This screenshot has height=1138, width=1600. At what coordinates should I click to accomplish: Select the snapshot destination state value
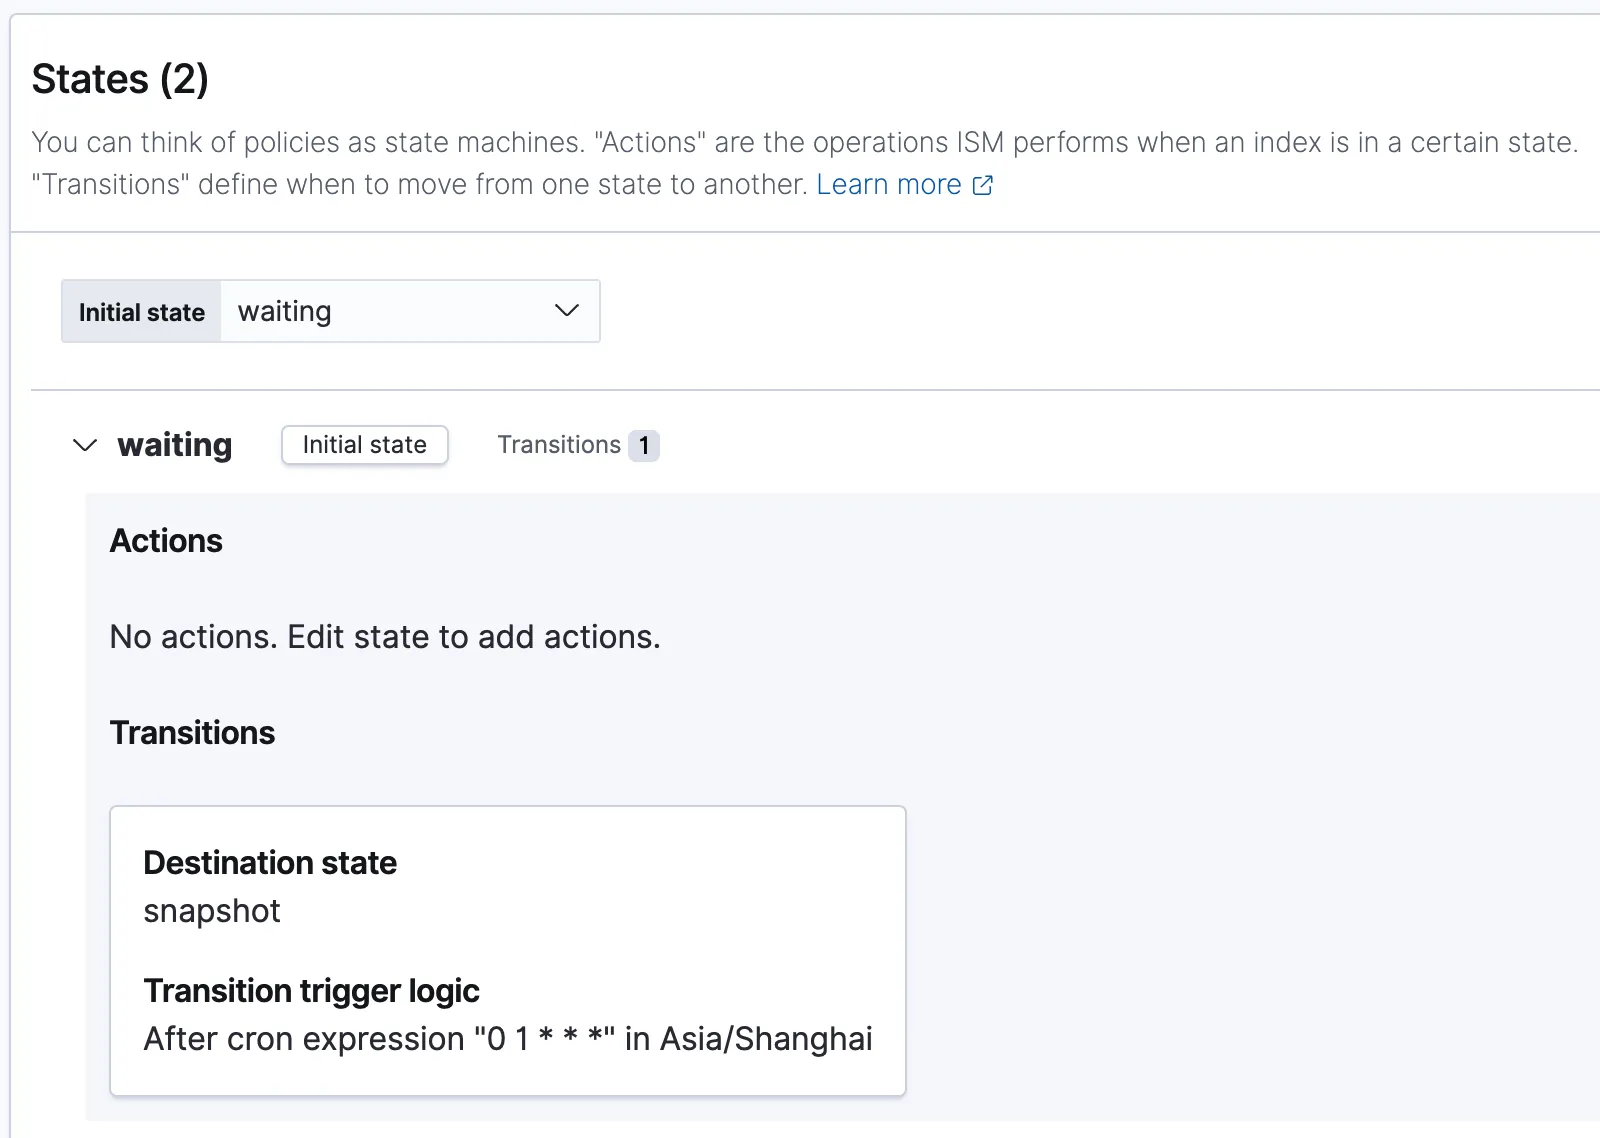(212, 911)
